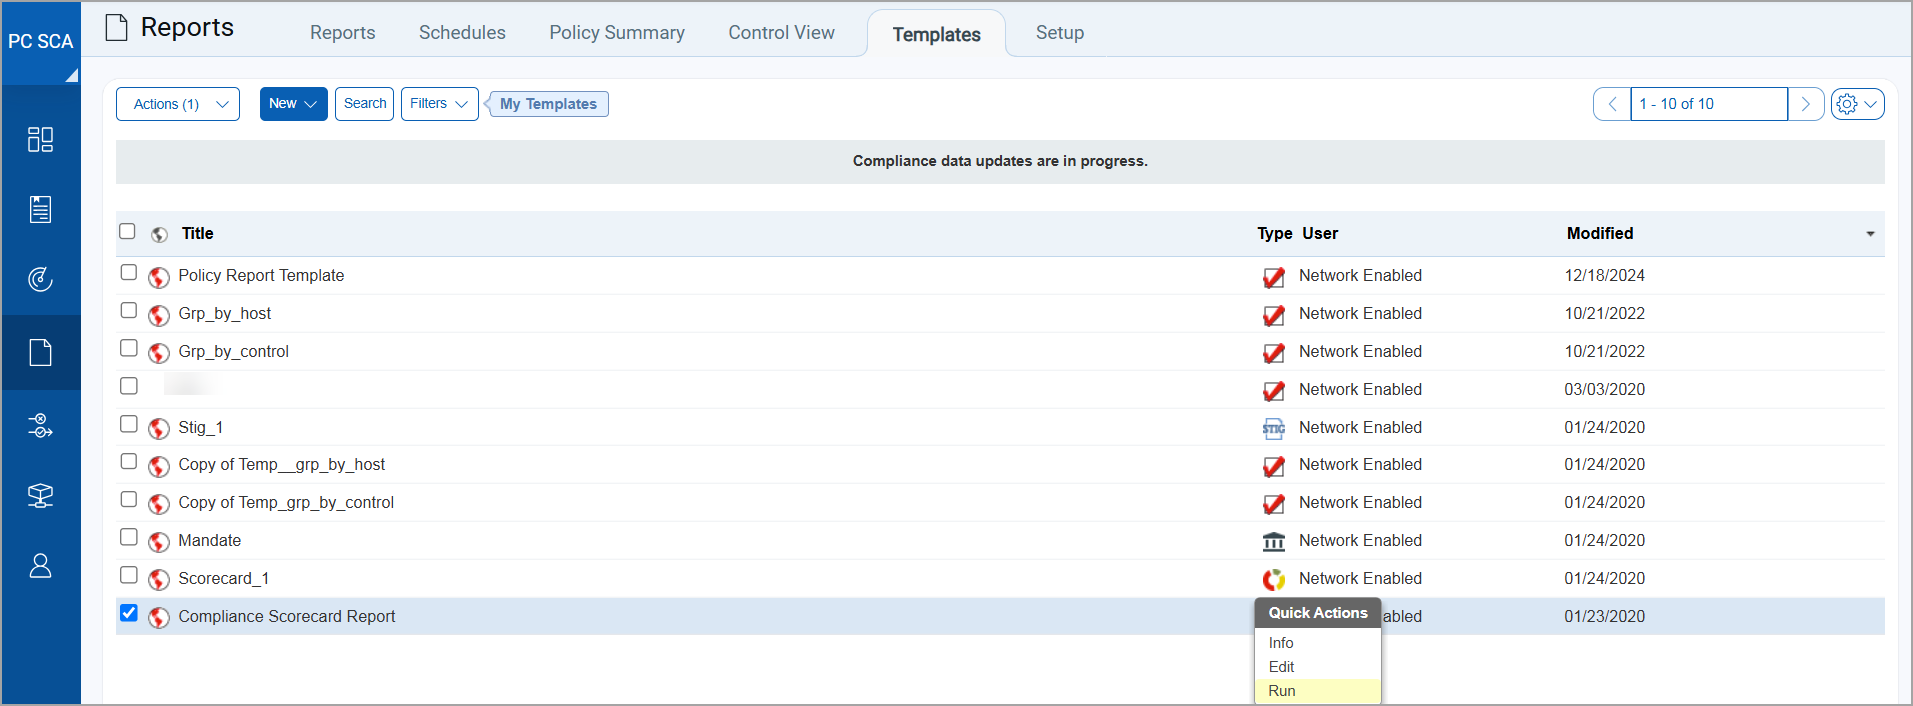The image size is (1913, 706).
Task: Switch to the Schedules tab
Action: [462, 33]
